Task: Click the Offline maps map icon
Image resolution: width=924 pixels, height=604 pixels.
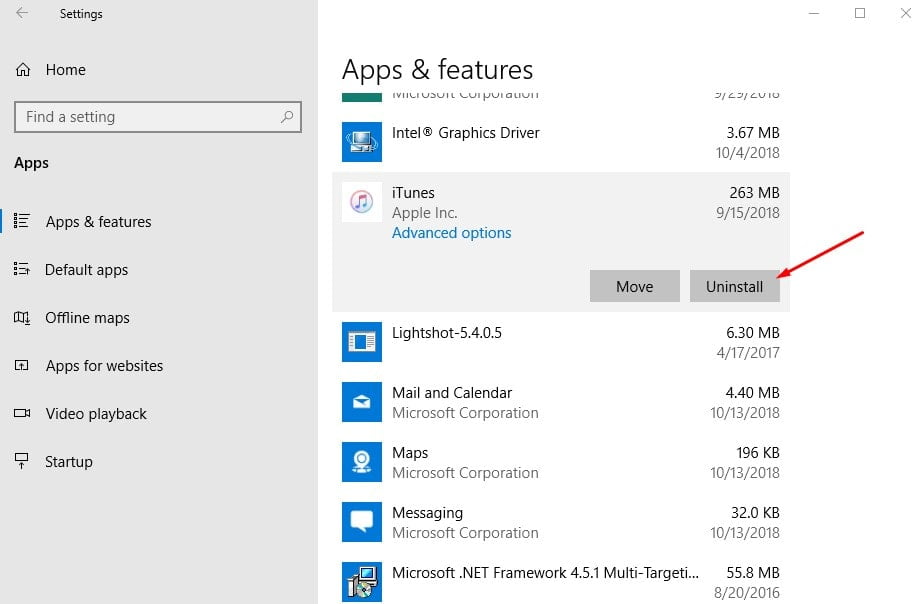Action: [22, 318]
